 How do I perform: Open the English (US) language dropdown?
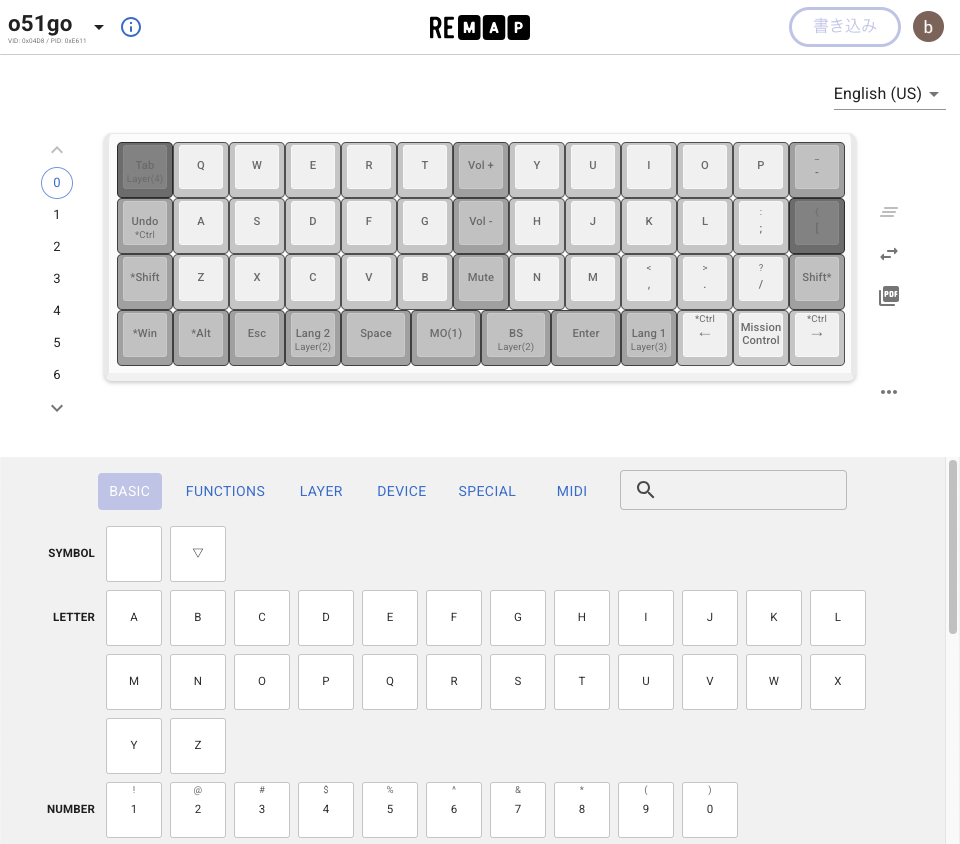pos(889,94)
